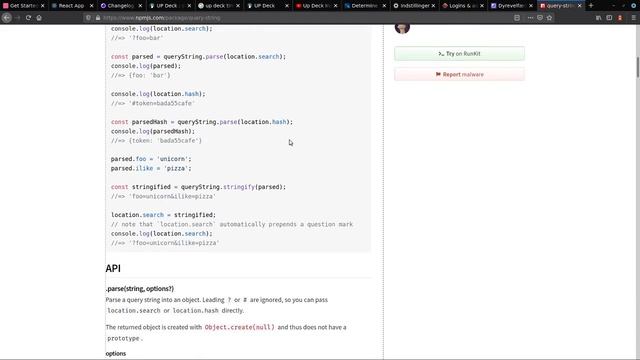Click the line 'console.log(location.hash)'
Image resolution: width=640 pixels, height=360 pixels.
click(158, 94)
